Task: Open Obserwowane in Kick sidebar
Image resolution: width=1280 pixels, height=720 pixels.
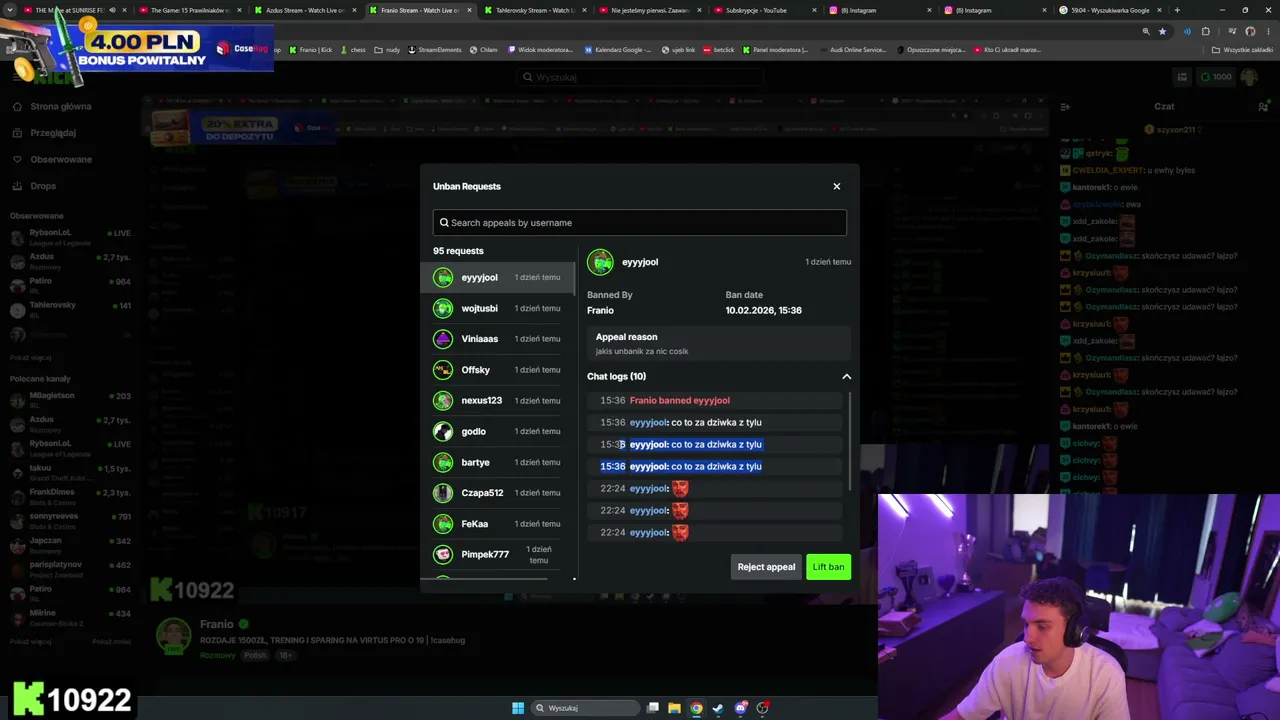Action: tap(52, 159)
